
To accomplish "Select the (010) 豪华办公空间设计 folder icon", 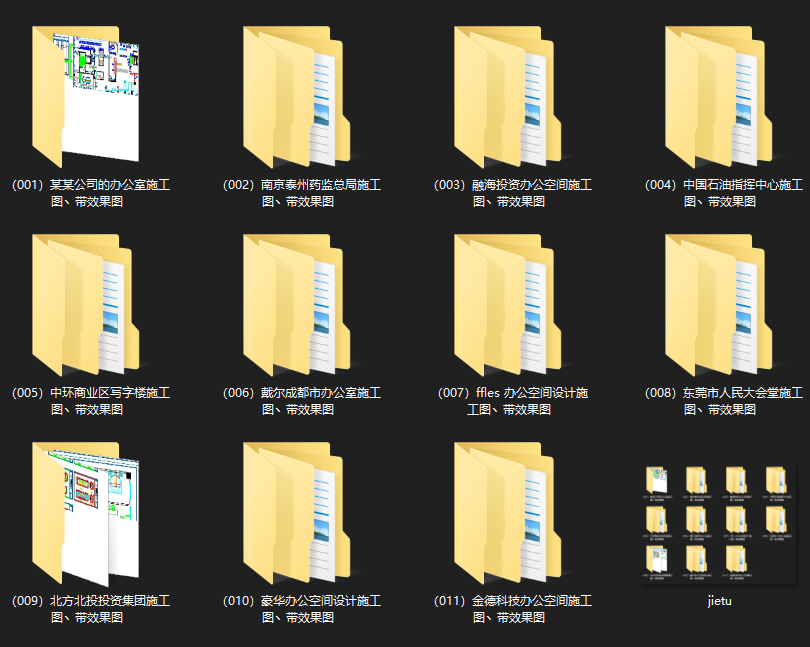I will point(297,513).
